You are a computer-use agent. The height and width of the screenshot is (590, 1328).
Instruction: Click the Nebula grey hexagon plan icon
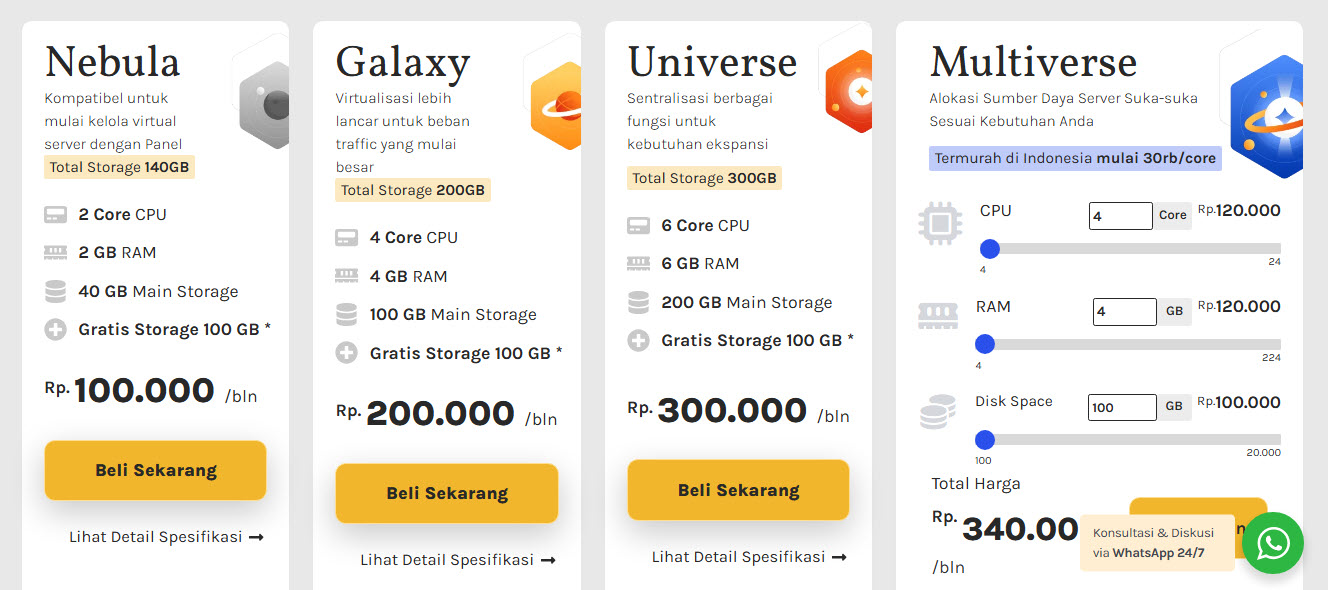coord(265,105)
